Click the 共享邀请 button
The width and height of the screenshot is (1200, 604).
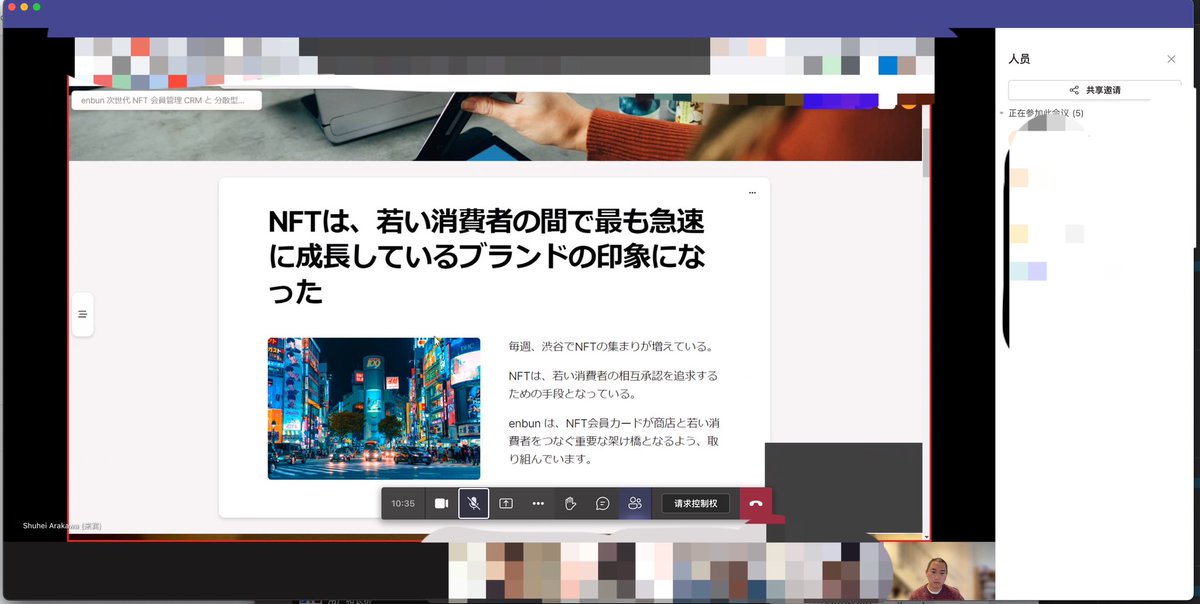tap(1095, 90)
